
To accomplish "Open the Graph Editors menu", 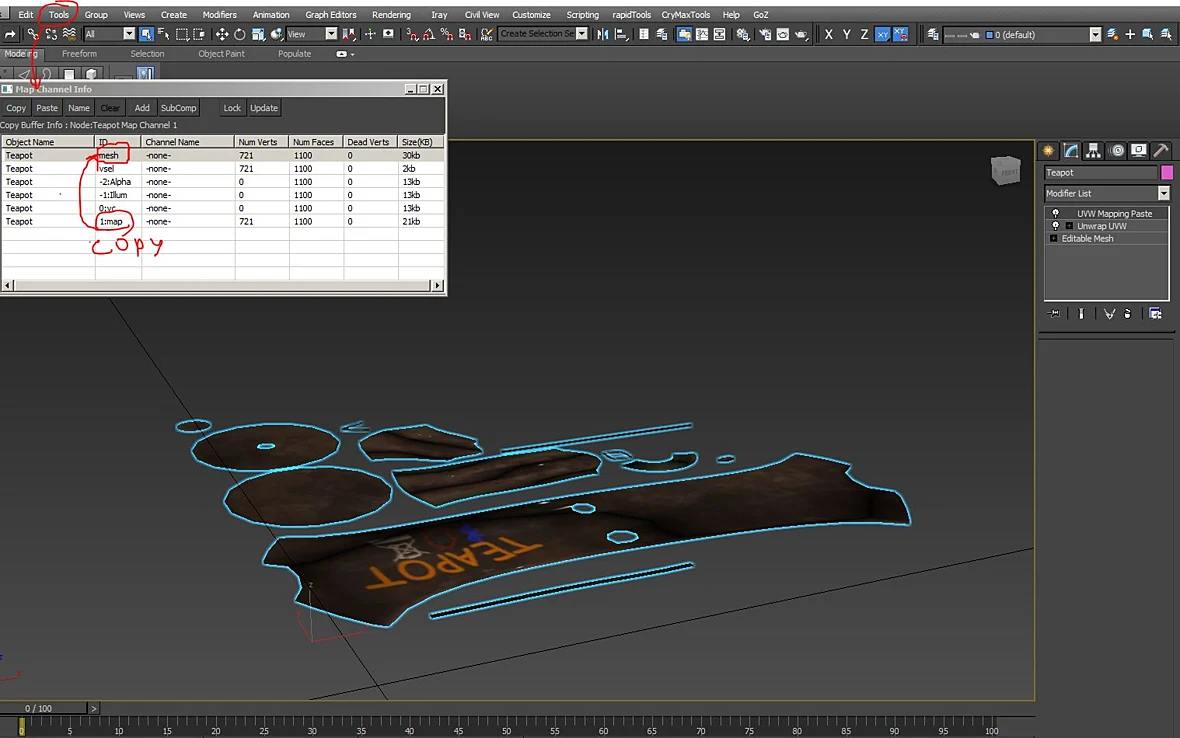I will (x=330, y=14).
